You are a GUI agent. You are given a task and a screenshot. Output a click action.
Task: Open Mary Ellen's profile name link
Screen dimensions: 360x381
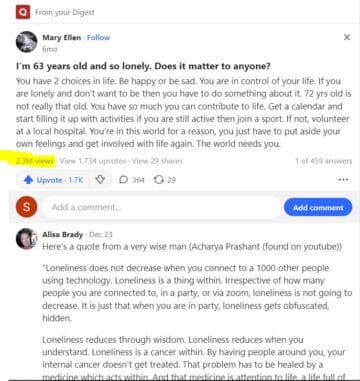(62, 38)
